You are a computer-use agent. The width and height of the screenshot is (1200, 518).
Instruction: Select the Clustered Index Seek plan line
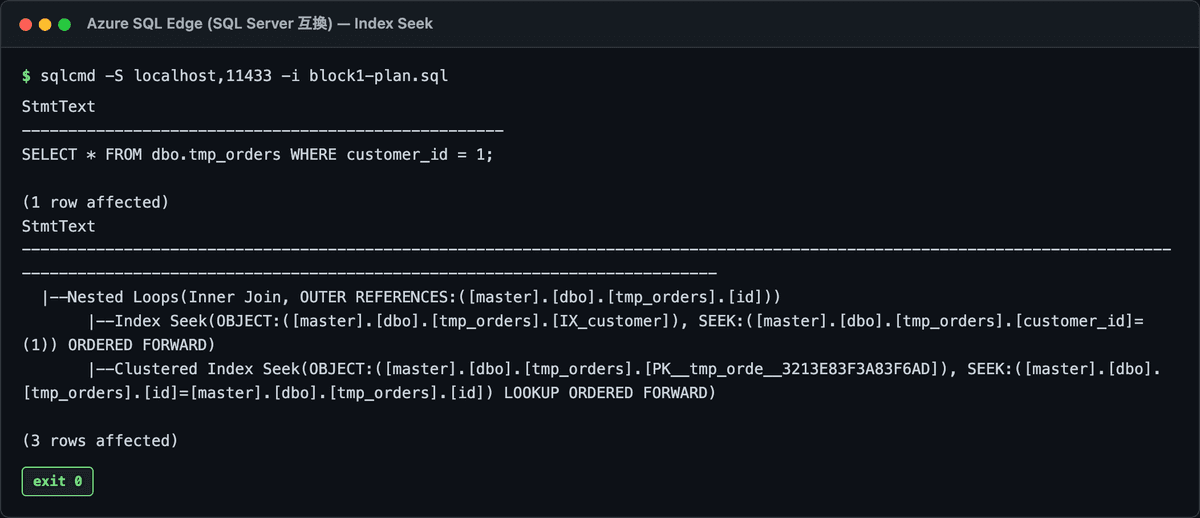(x=625, y=370)
